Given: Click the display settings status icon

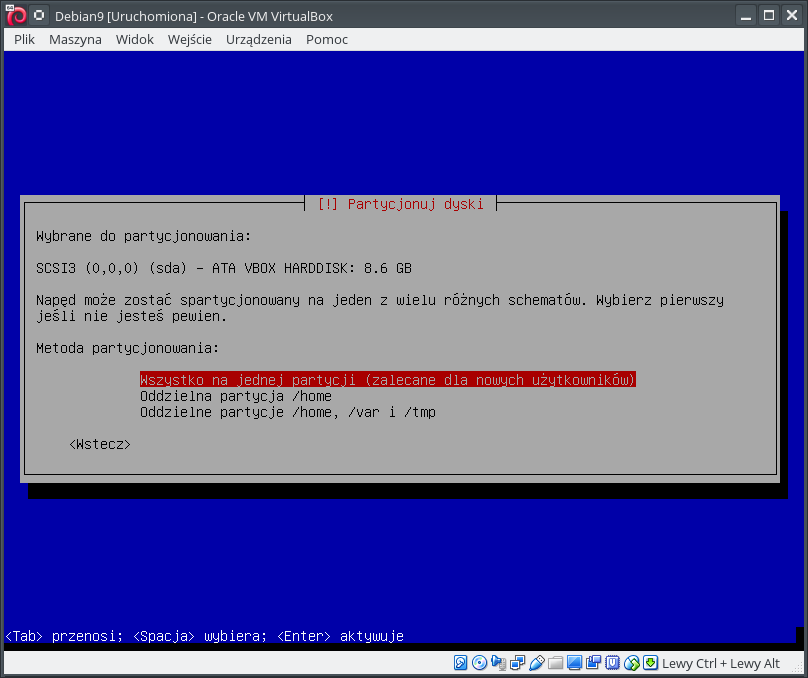Looking at the screenshot, I should click(x=574, y=663).
